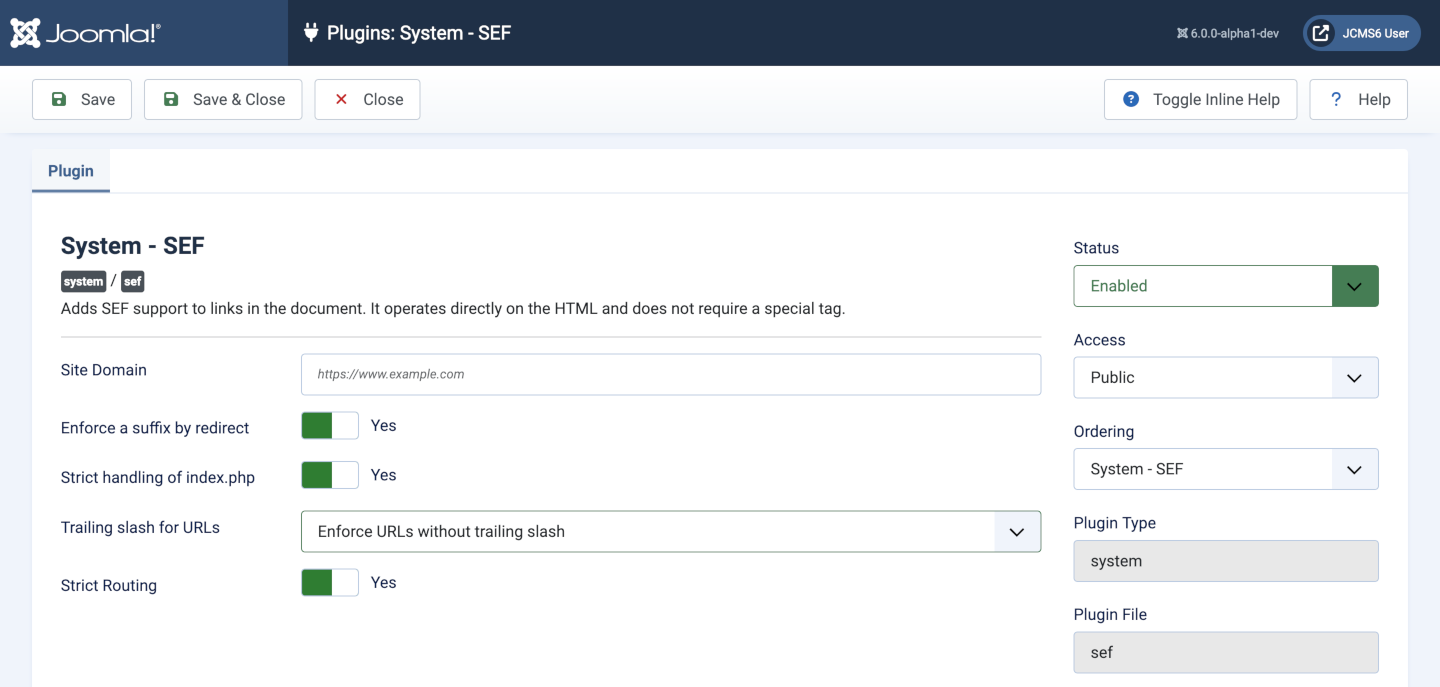Click the external link icon in user button
Screen dimensions: 1440x687
(1321, 33)
